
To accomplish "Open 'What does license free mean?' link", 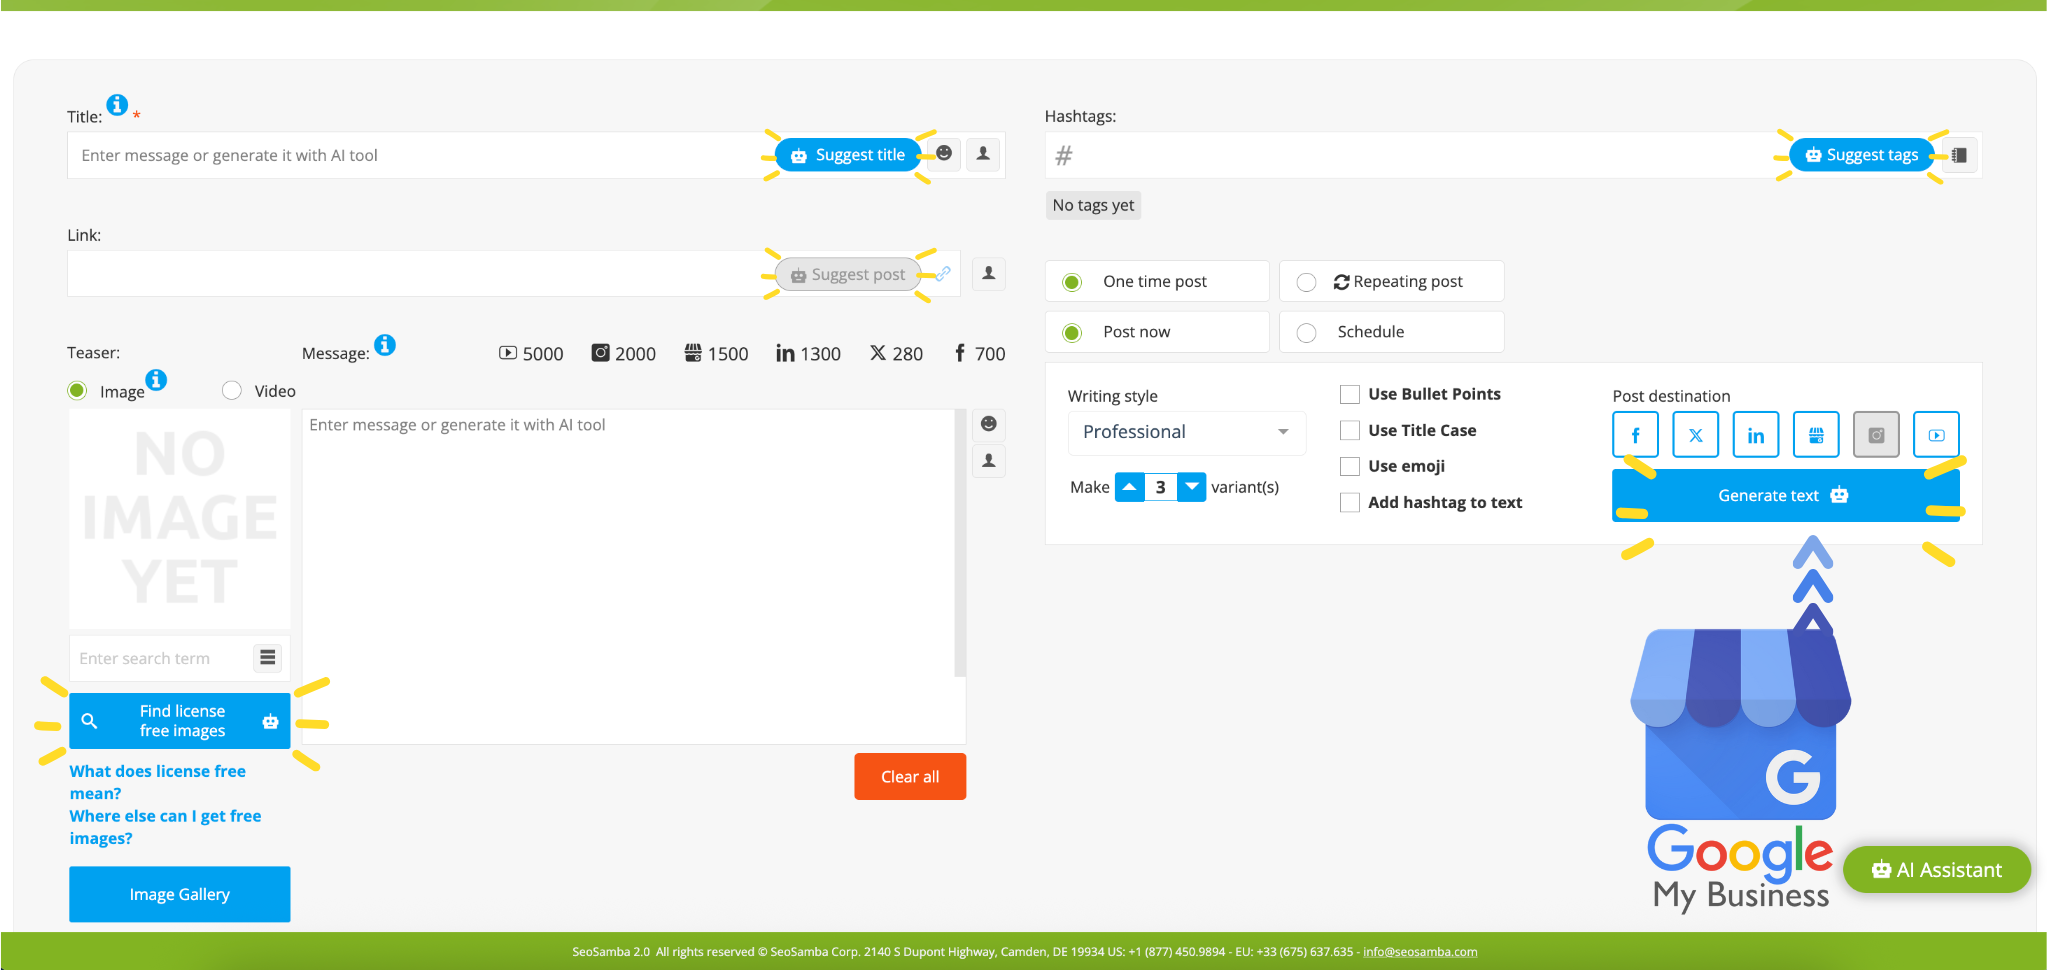I will (x=157, y=782).
